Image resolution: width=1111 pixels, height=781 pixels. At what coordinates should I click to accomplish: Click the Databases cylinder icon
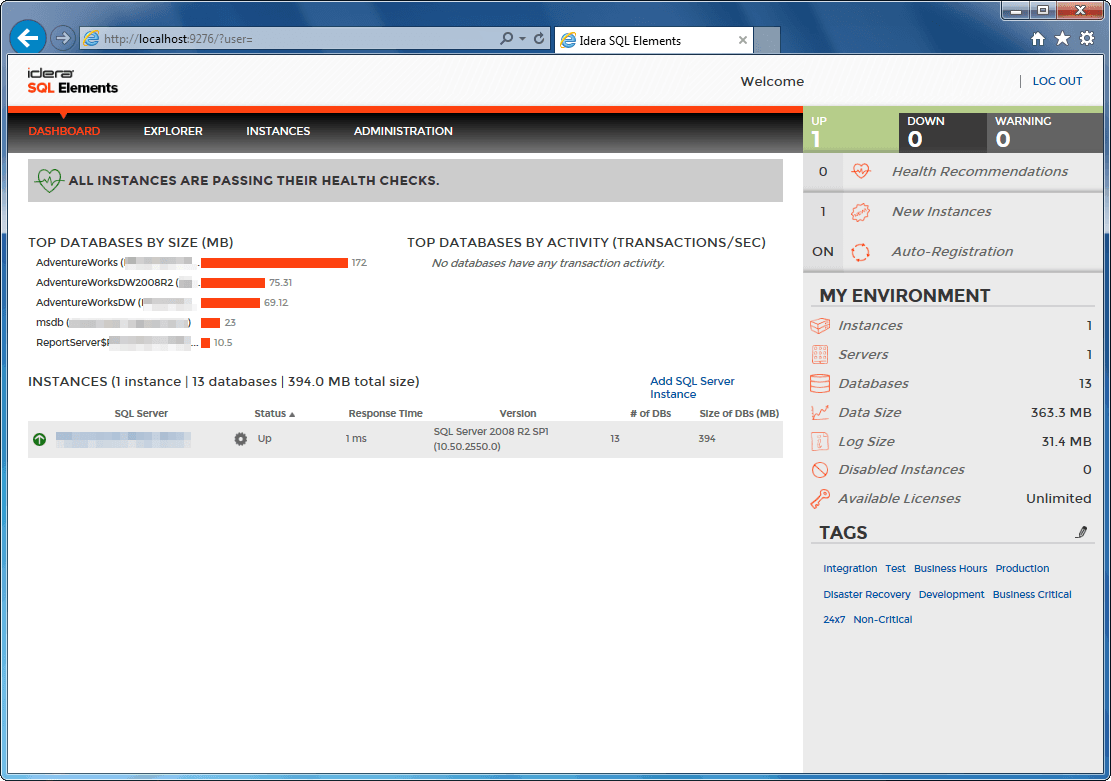click(x=820, y=383)
